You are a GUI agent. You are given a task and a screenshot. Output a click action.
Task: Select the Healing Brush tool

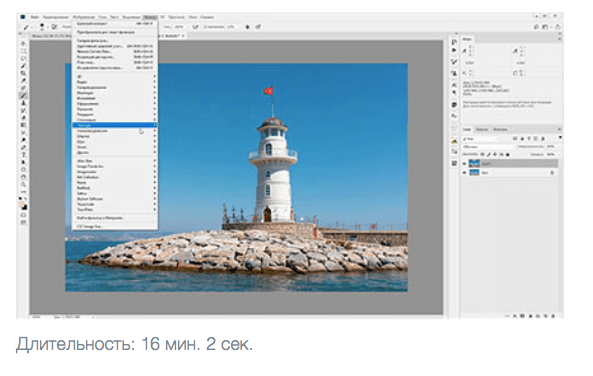23,88
